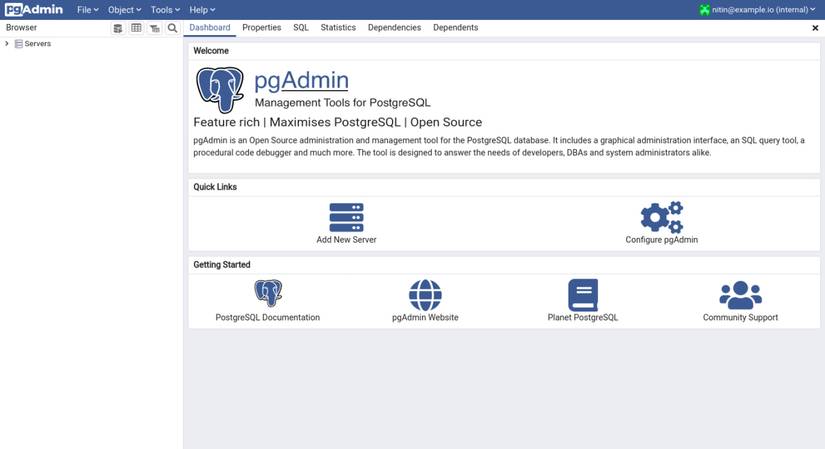This screenshot has width=825, height=449.
Task: Click the pgAdmin title heading
Action: 301,81
